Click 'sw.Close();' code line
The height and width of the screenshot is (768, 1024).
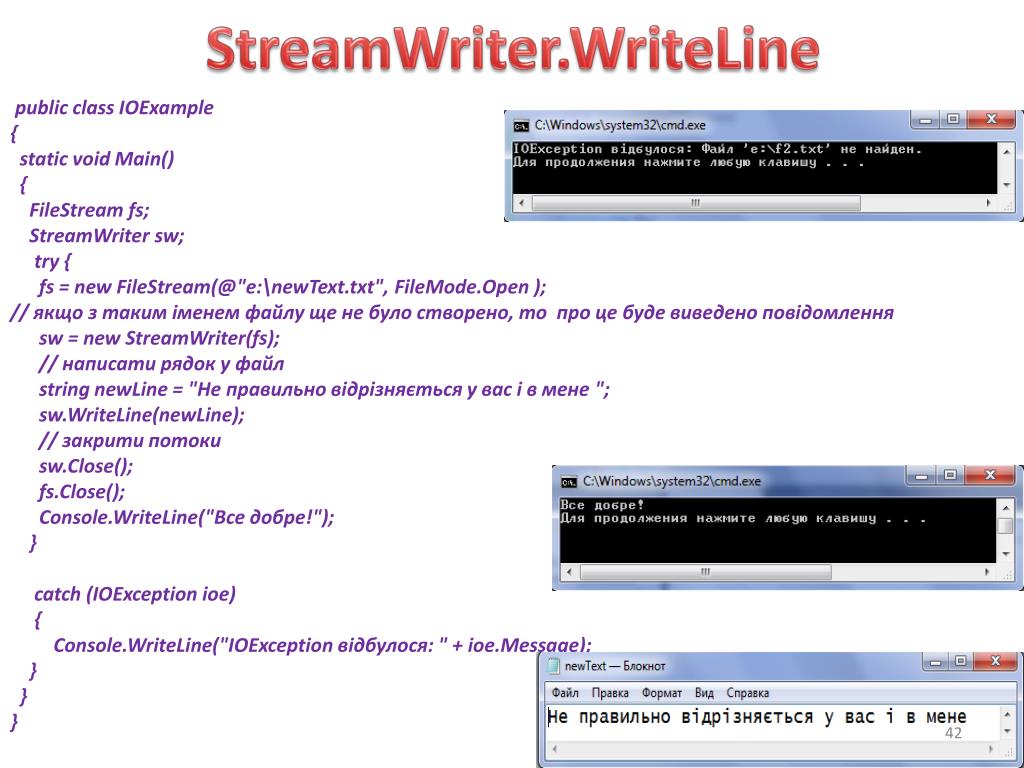[86, 466]
